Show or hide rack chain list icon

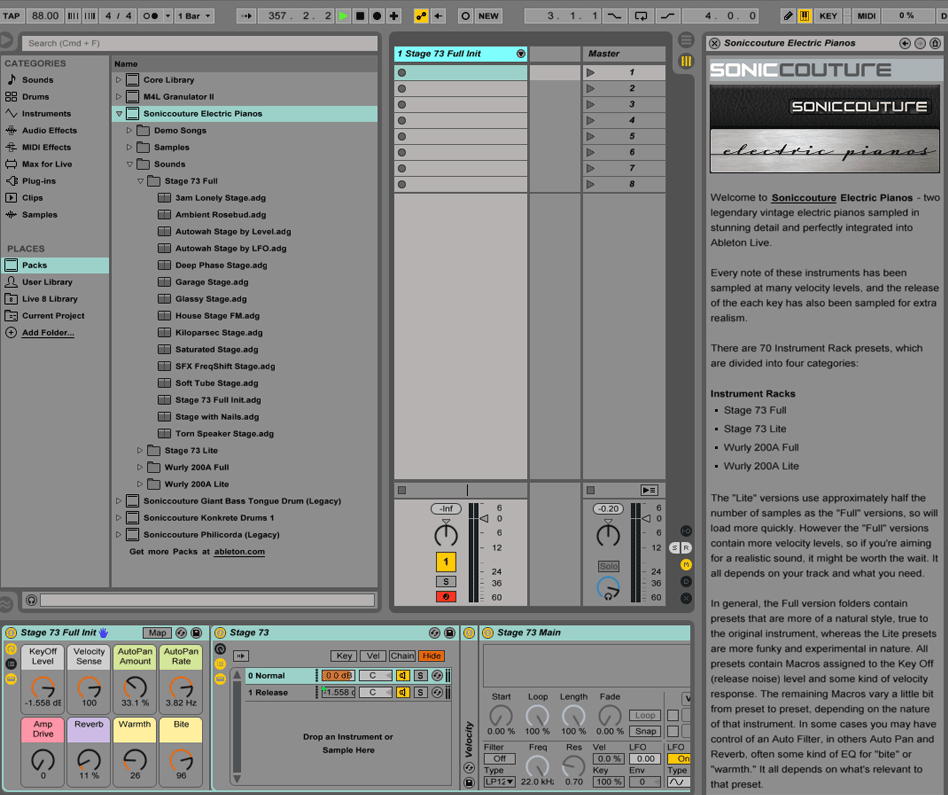coord(11,663)
